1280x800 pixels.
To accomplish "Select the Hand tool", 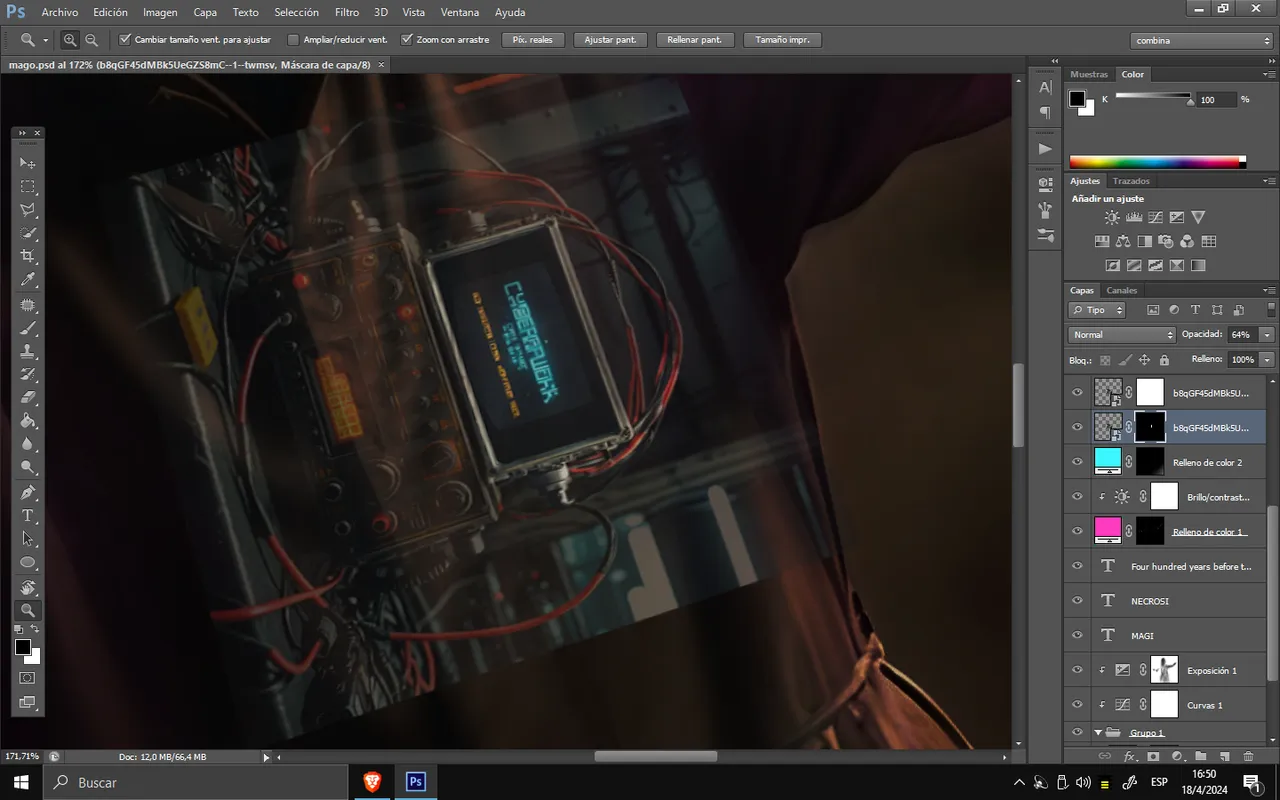I will click(28, 586).
